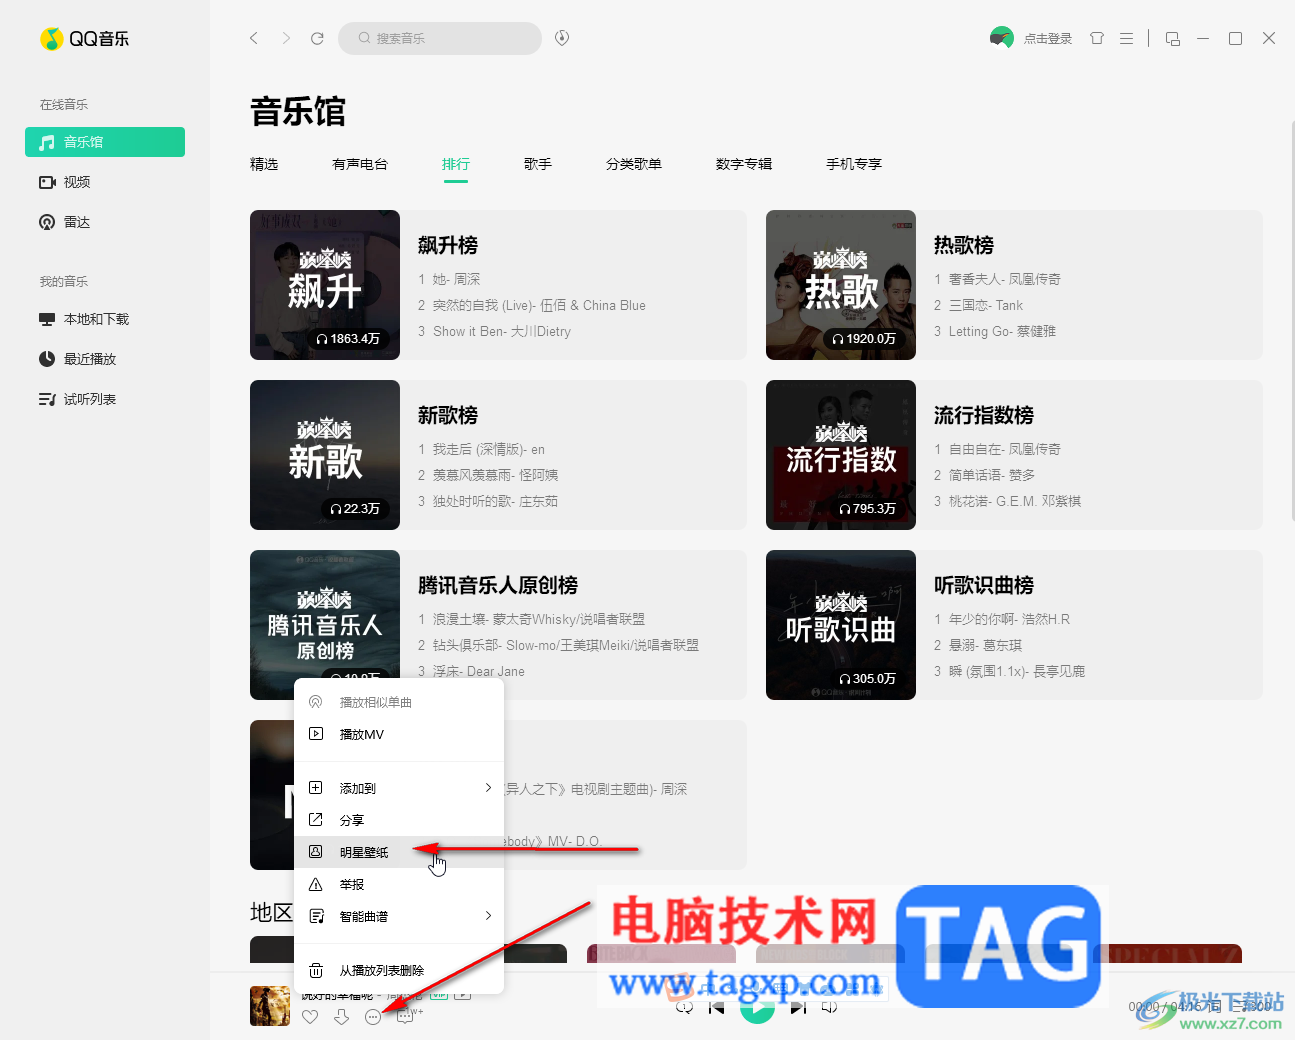Open the 听歌识曲榜 cover thumbnail

(841, 625)
